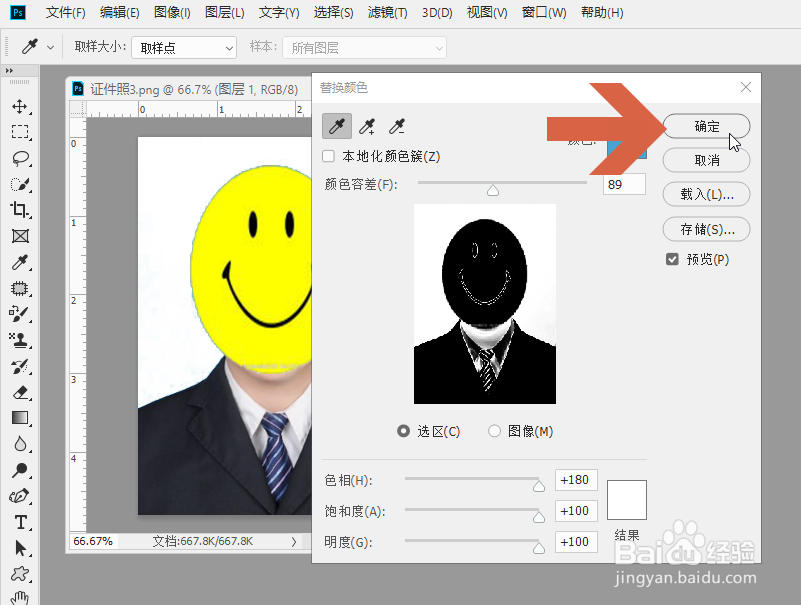Select the Rectangular Marquee tool
Image resolution: width=801 pixels, height=605 pixels.
tap(22, 130)
